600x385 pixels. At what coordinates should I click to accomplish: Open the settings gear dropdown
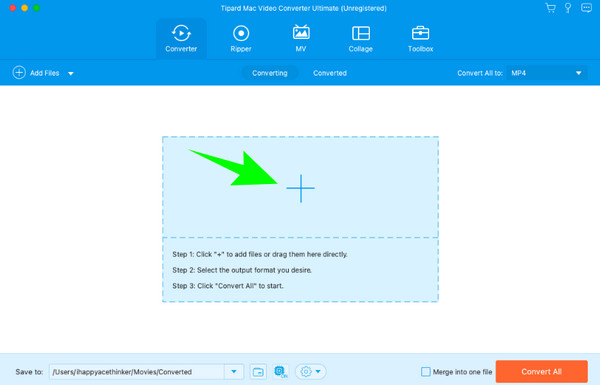coord(310,372)
